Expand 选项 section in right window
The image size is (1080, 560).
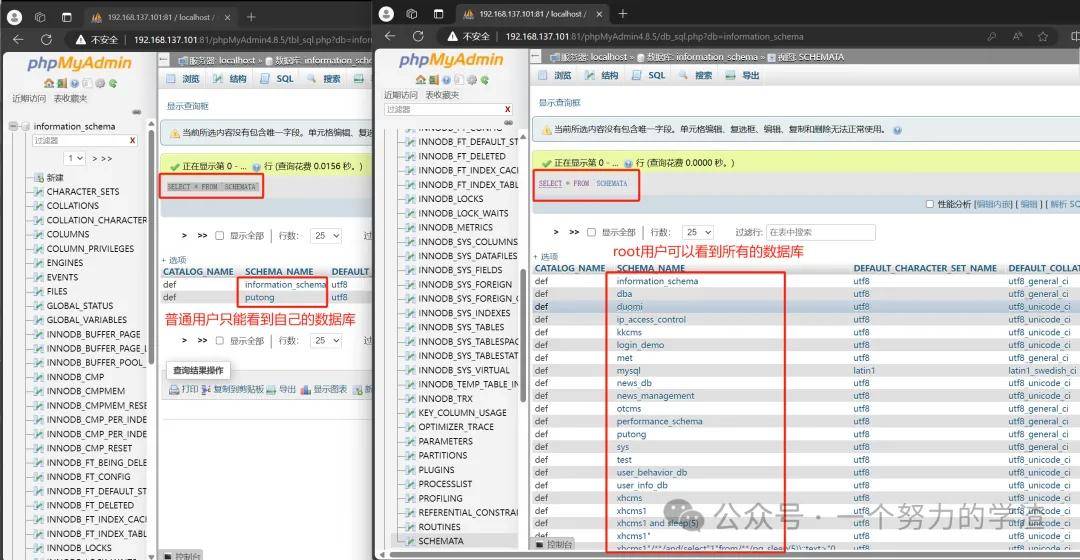pos(546,256)
